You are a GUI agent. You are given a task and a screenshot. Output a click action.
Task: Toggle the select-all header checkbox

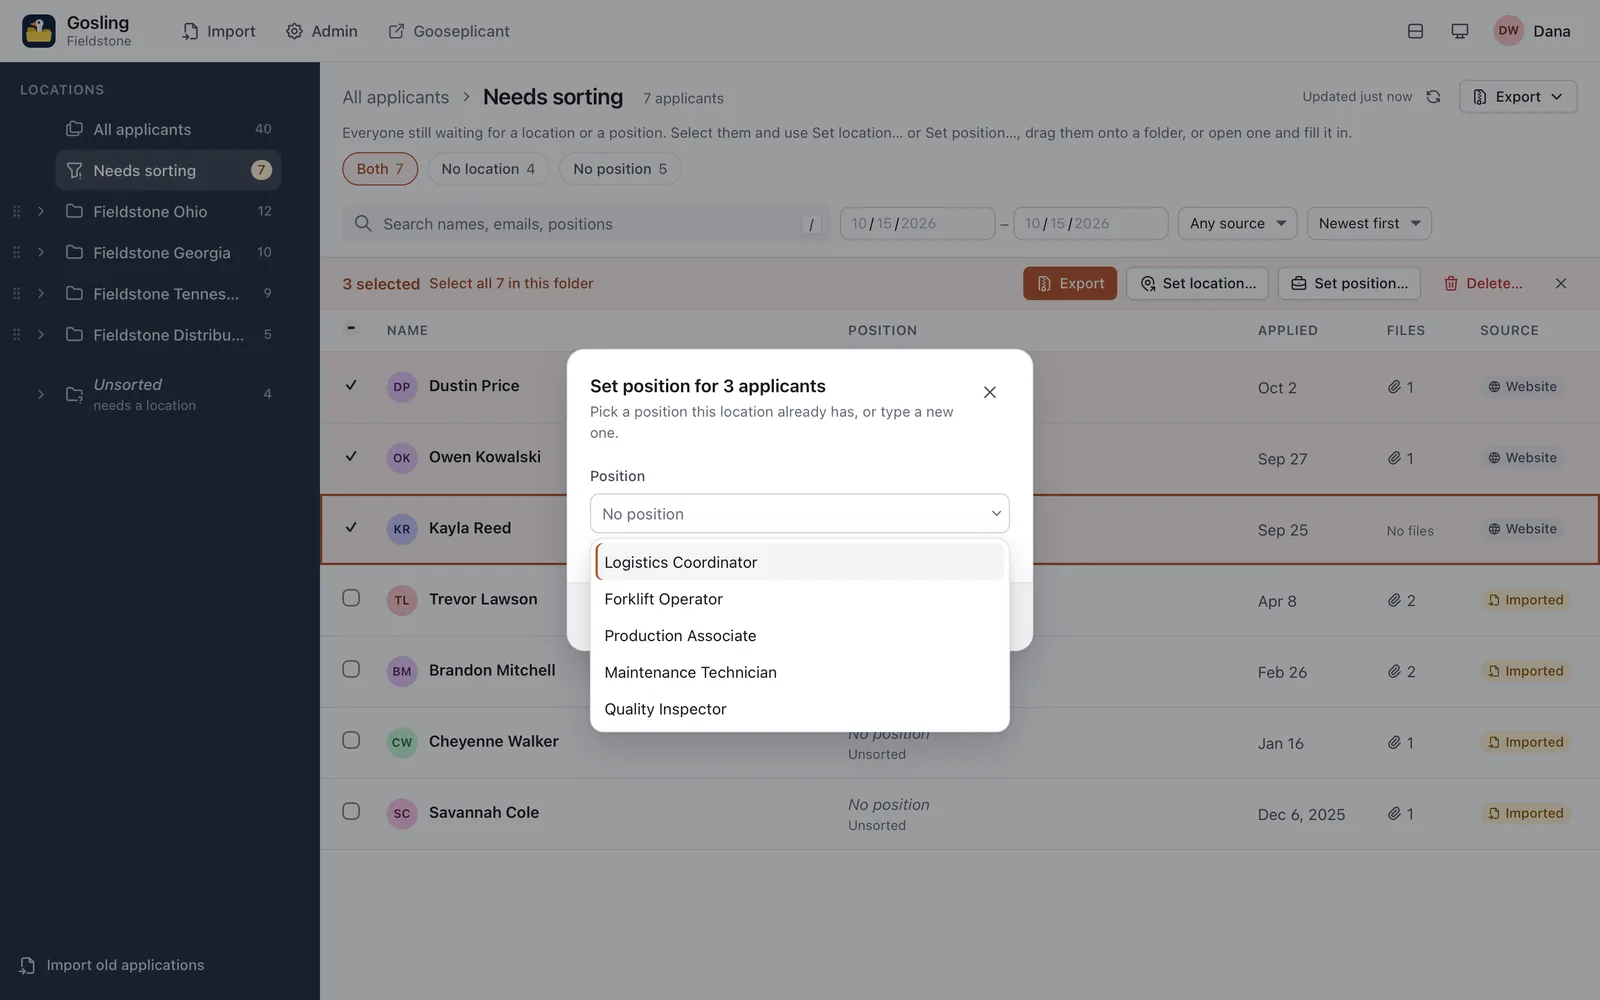coord(351,328)
